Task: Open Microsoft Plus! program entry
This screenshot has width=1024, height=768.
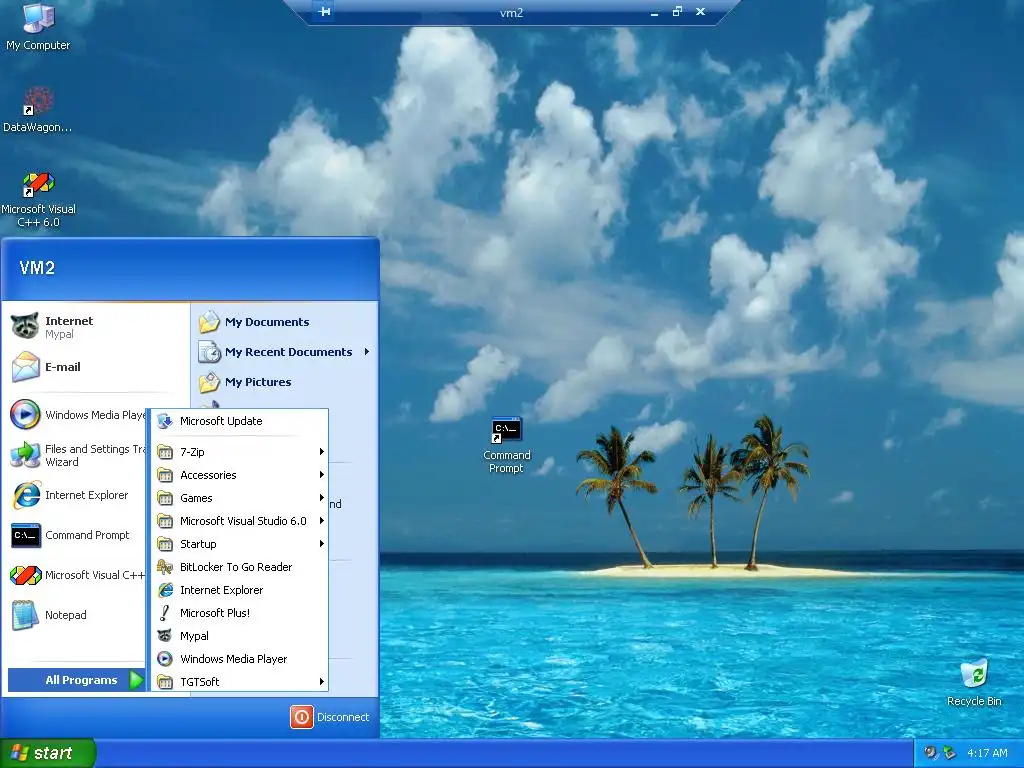Action: [x=240, y=613]
